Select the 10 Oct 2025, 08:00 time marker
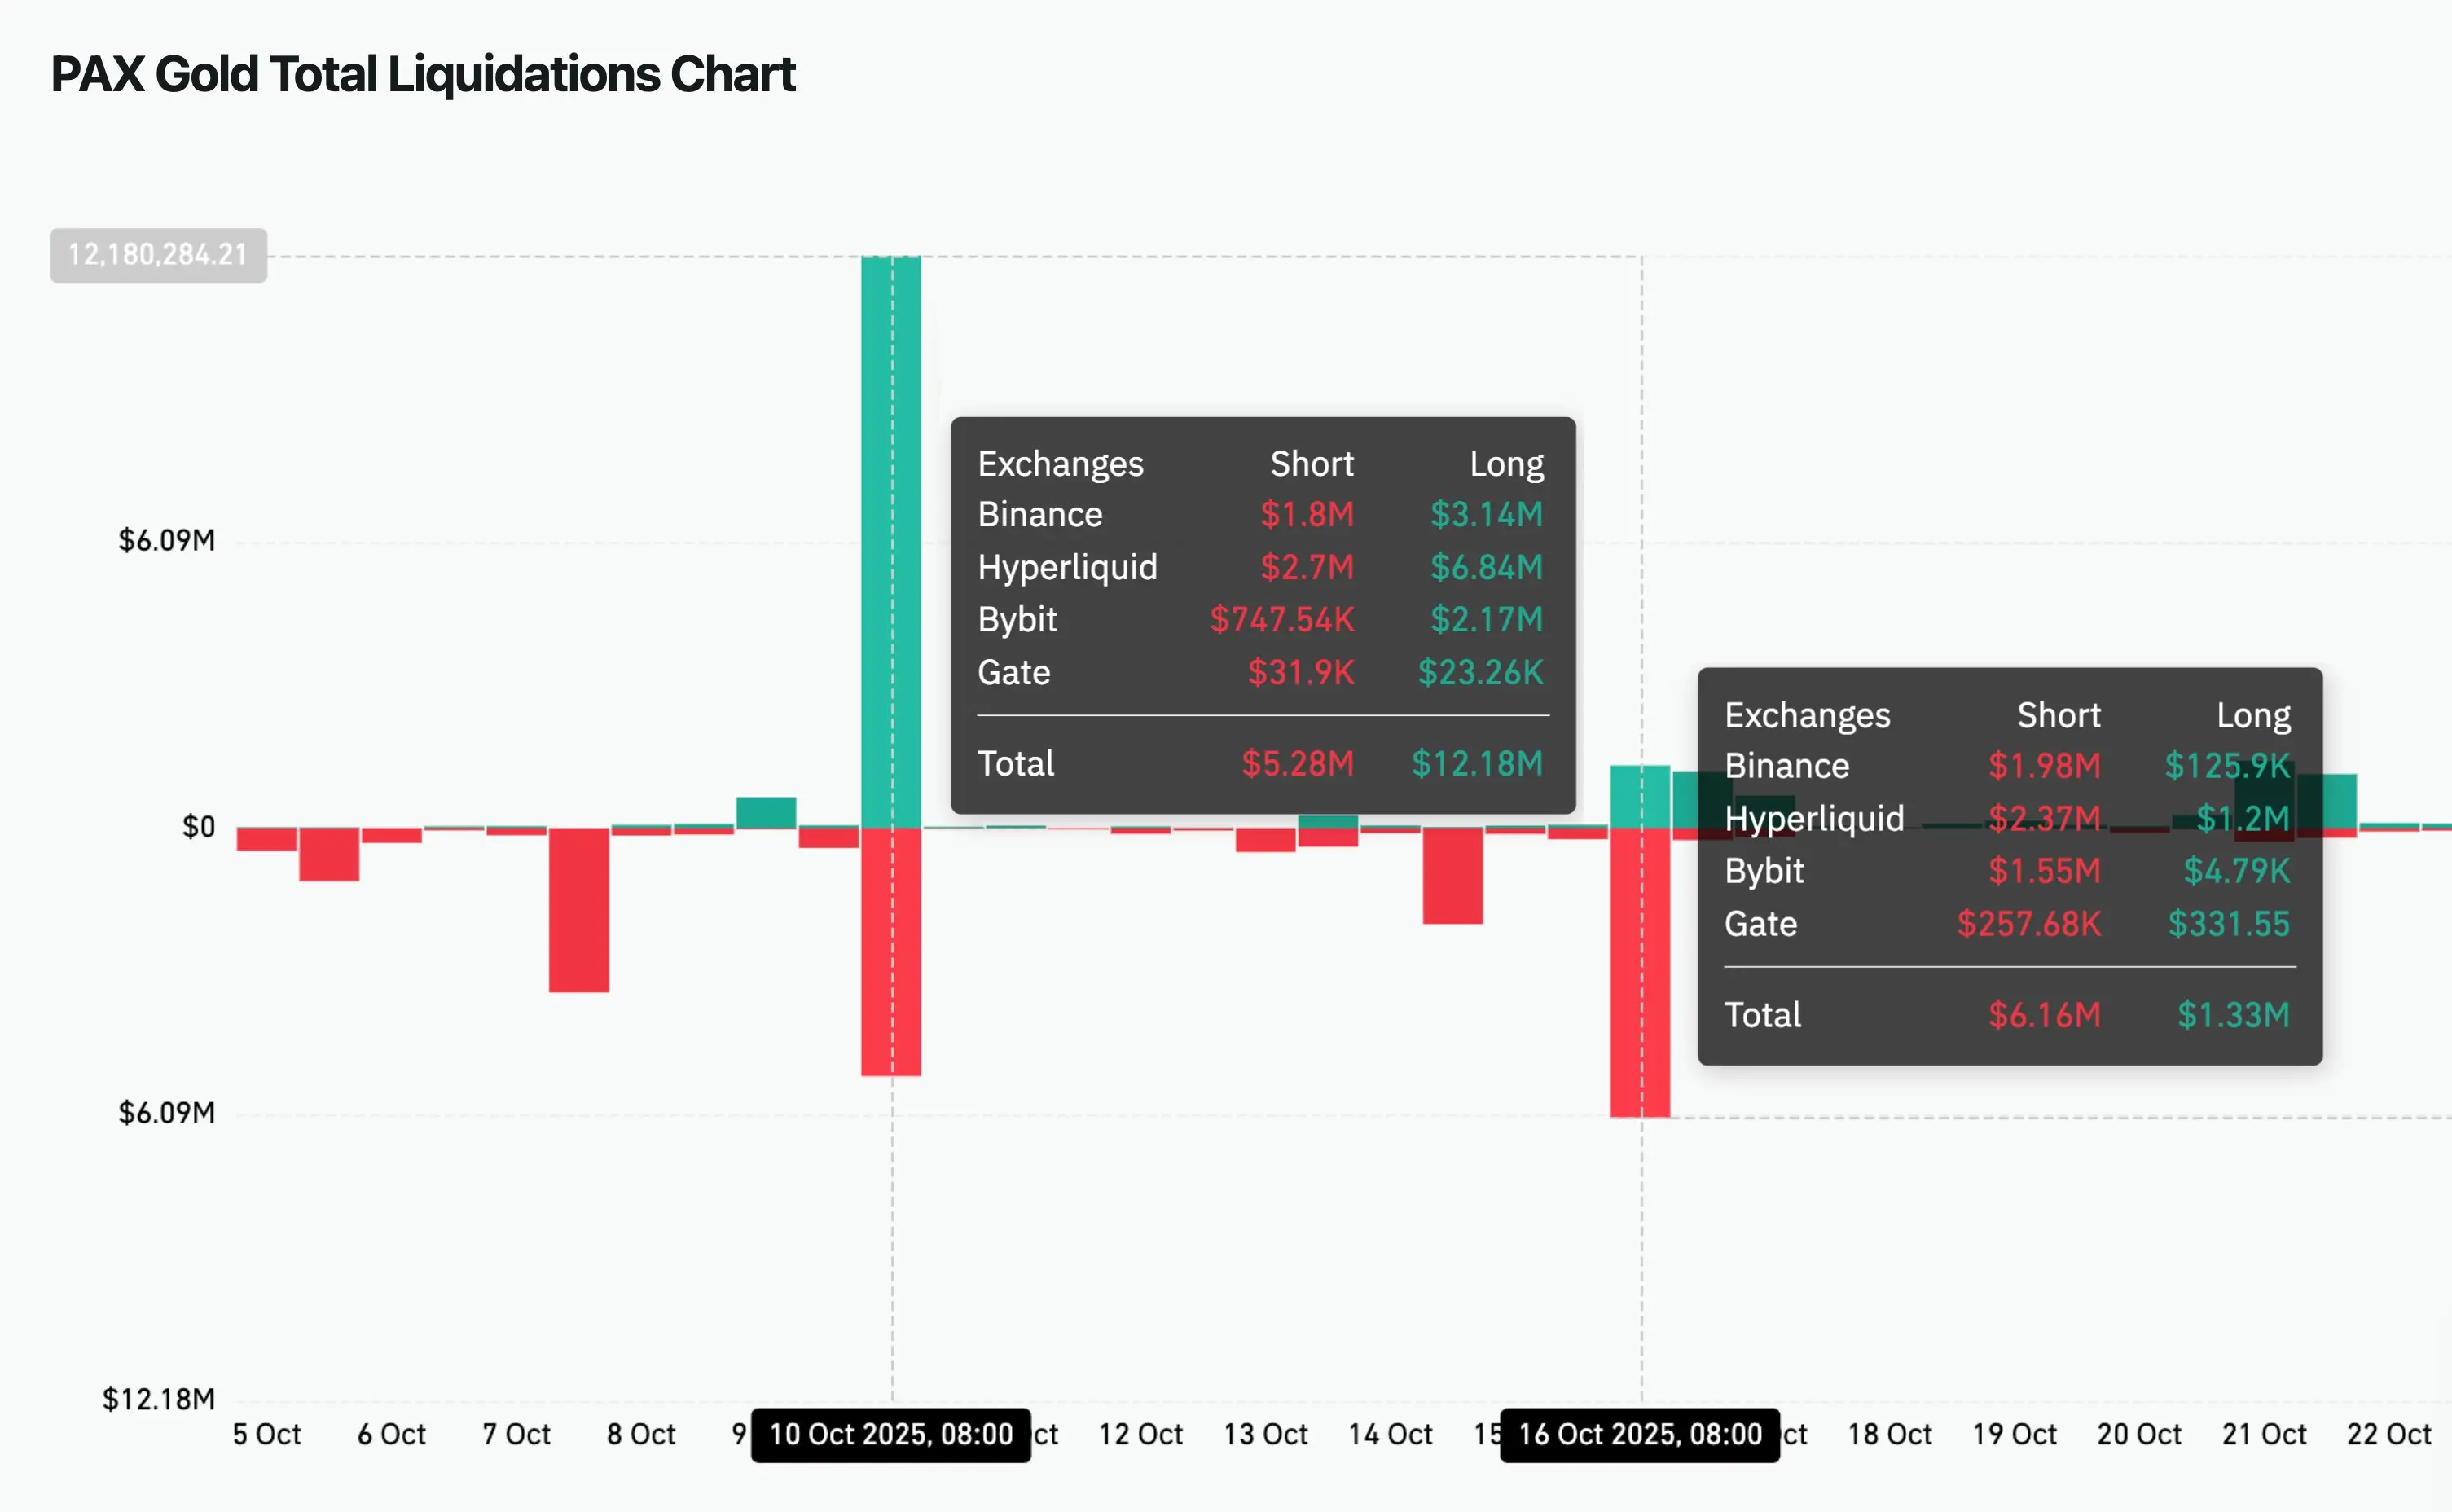Viewport: 2452px width, 1512px height. 890,1434
